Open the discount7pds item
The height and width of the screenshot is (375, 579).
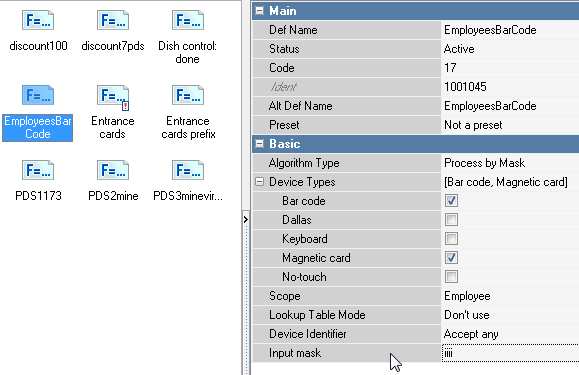[113, 21]
